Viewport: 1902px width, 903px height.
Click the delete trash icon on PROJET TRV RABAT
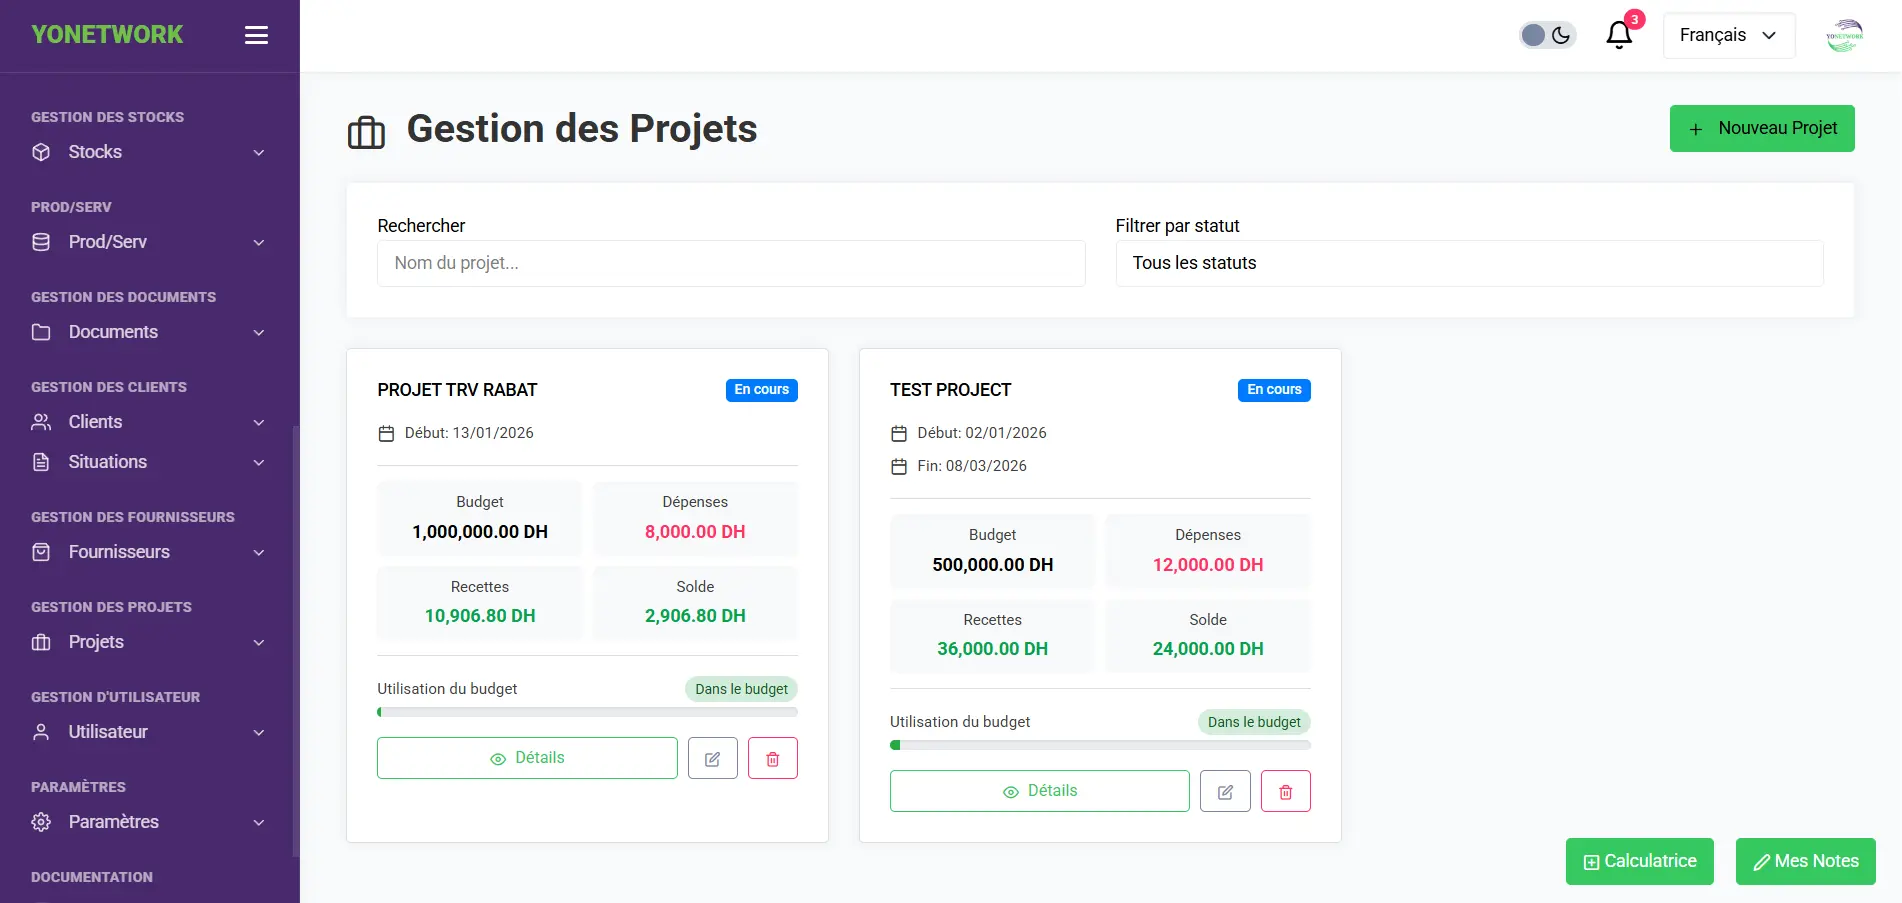pyautogui.click(x=772, y=758)
